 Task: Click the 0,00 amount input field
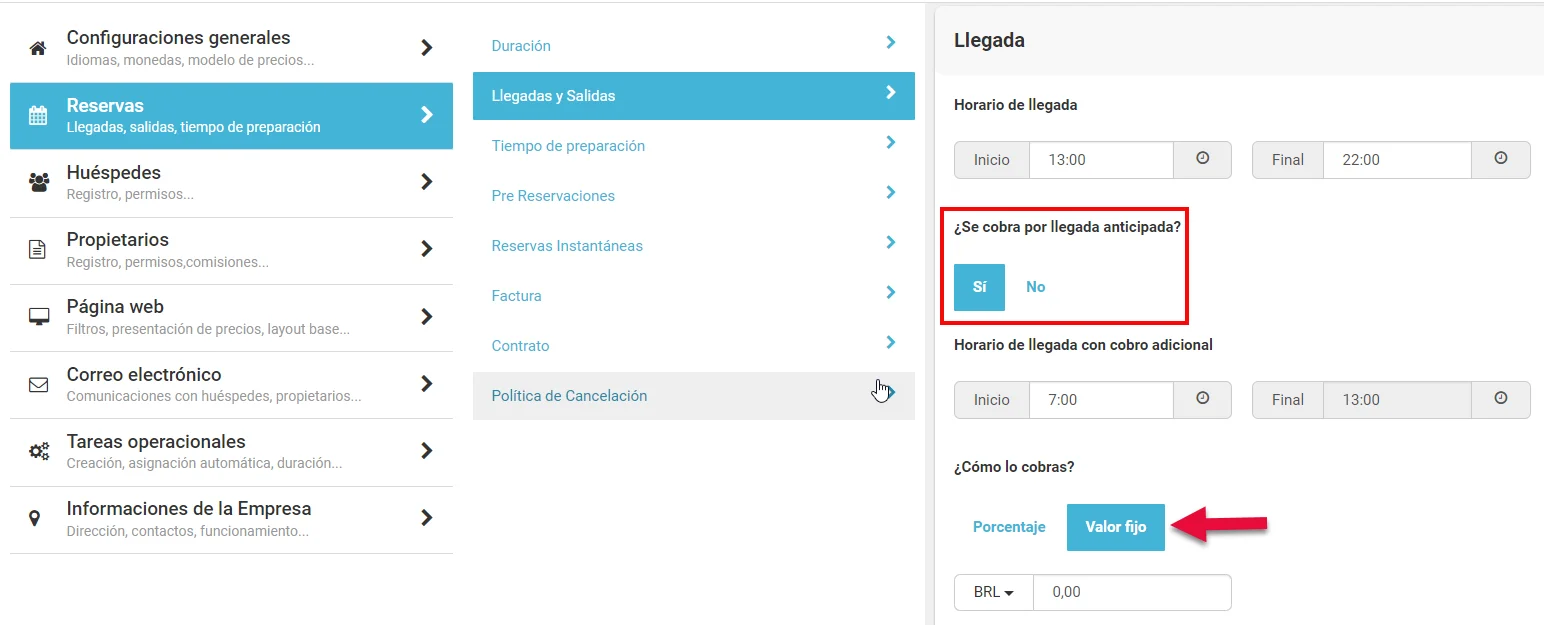click(1132, 592)
